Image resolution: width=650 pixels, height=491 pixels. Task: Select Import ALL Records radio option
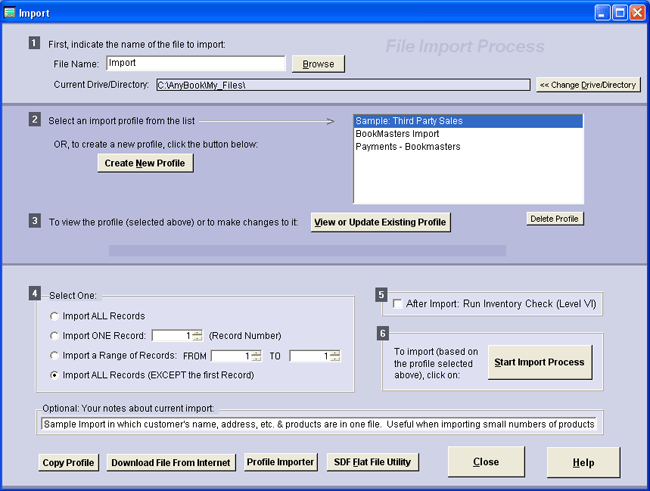[x=55, y=316]
